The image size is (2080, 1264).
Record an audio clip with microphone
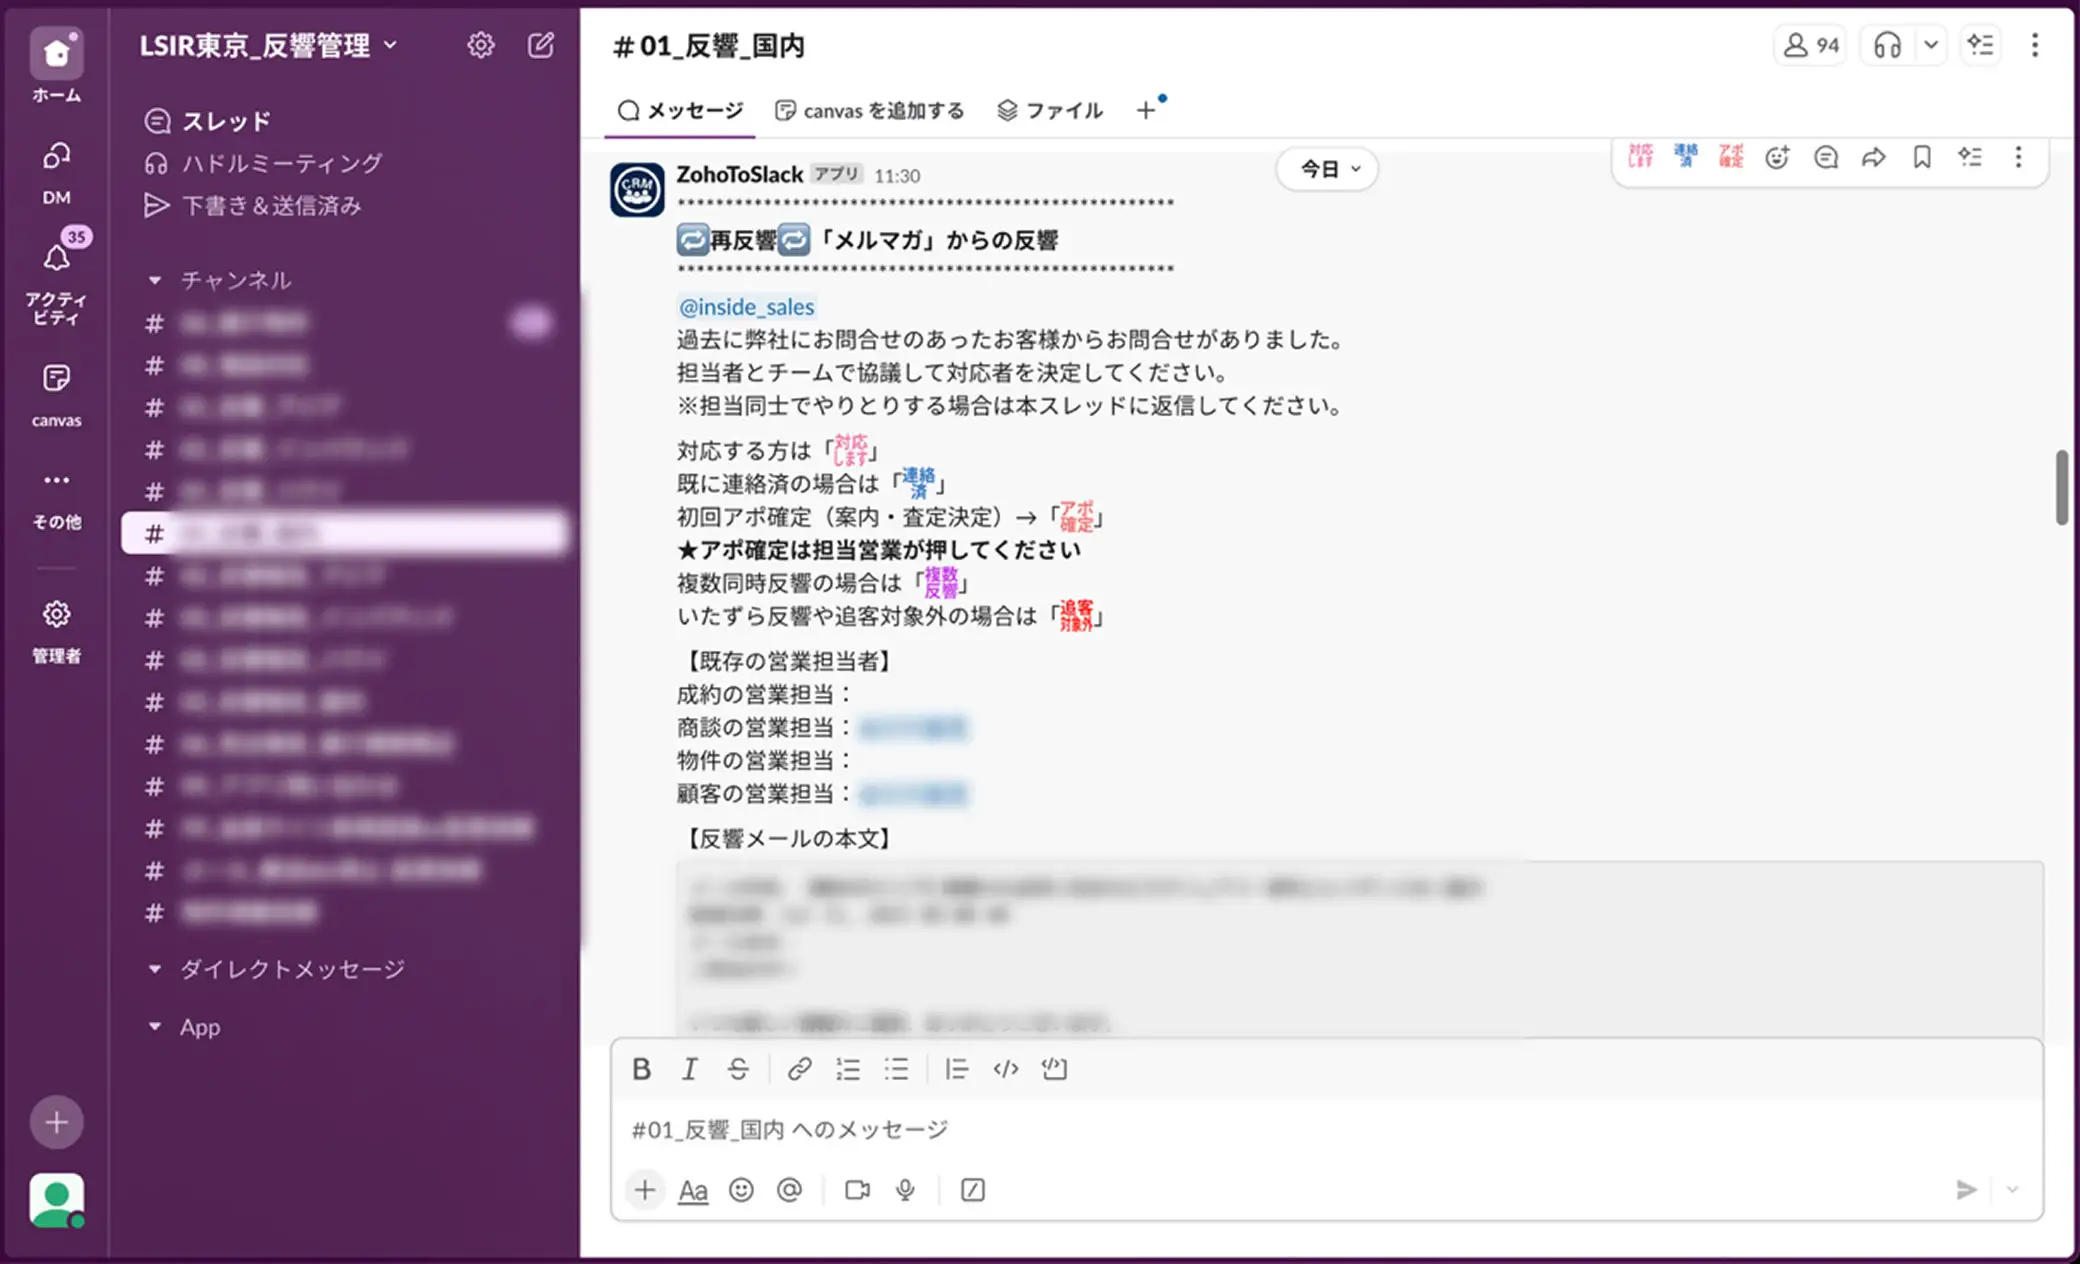pyautogui.click(x=905, y=1190)
